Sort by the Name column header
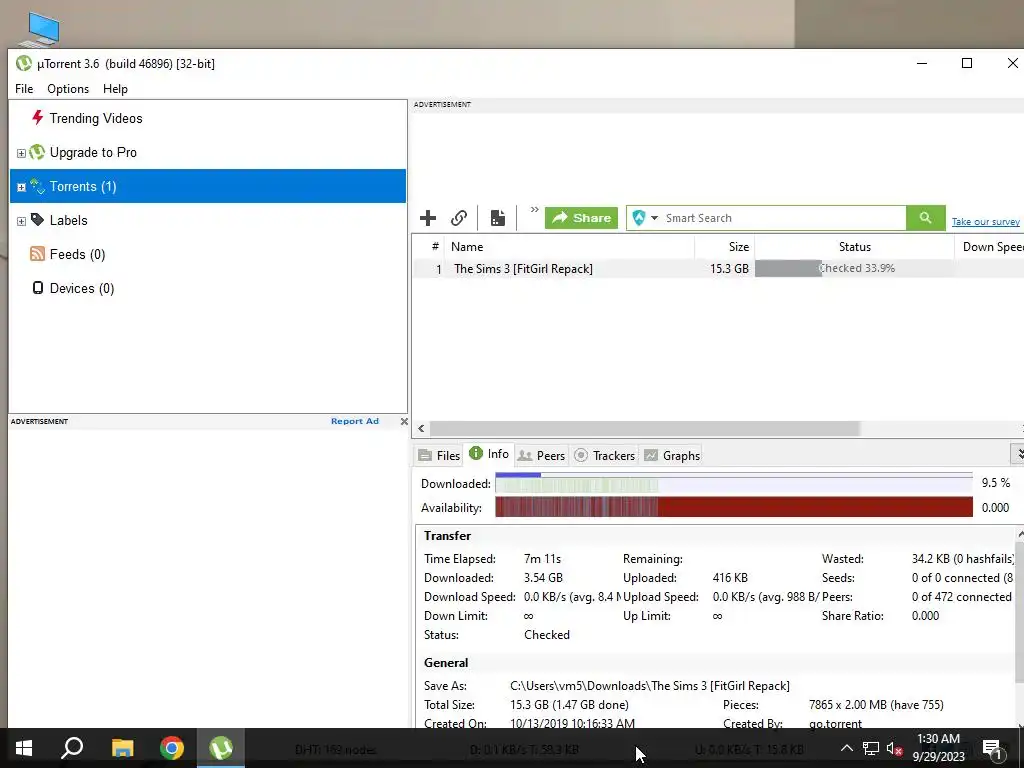The width and height of the screenshot is (1024, 768). coord(569,247)
